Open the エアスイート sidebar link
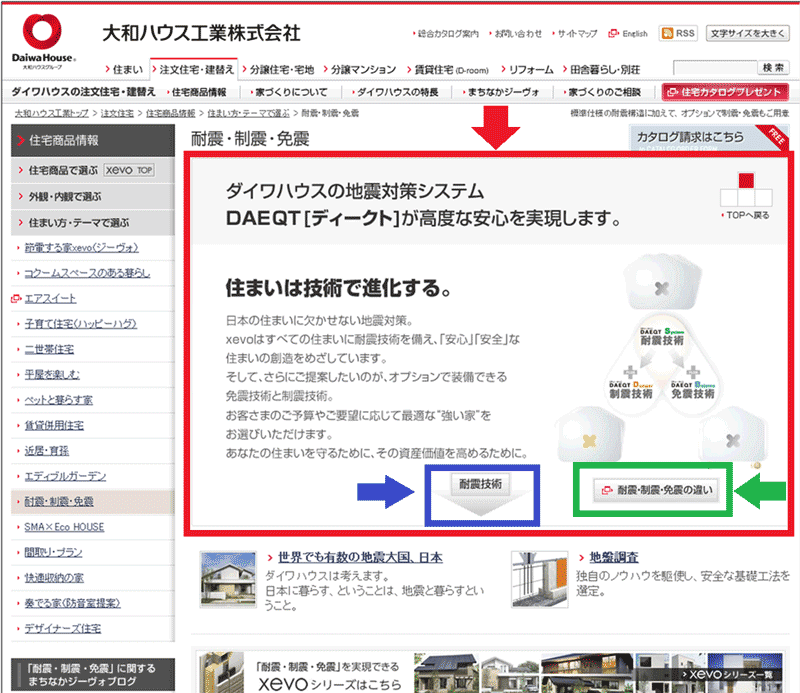The image size is (800, 693). [50, 299]
